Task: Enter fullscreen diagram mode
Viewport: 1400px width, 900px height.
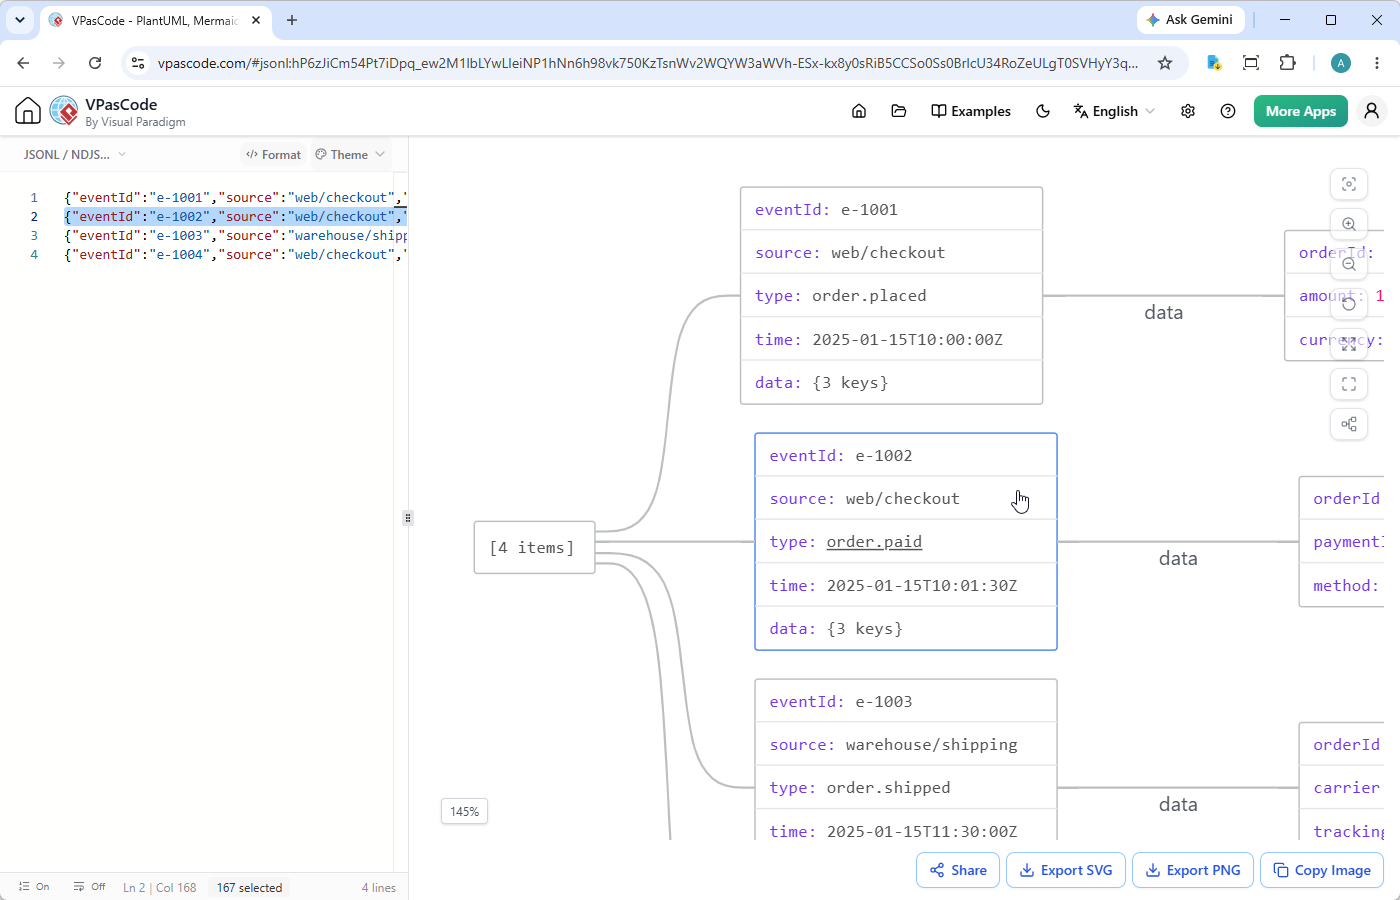Action: point(1349,384)
